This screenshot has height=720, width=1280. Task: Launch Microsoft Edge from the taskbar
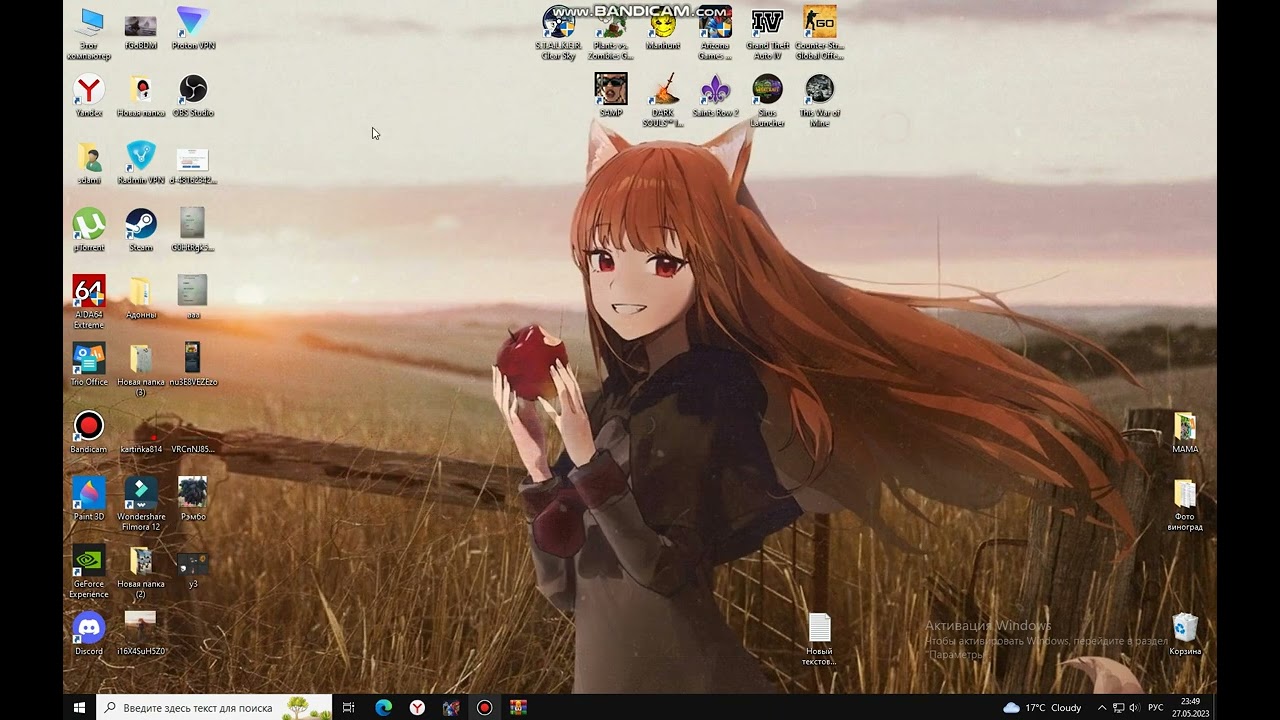coord(383,707)
